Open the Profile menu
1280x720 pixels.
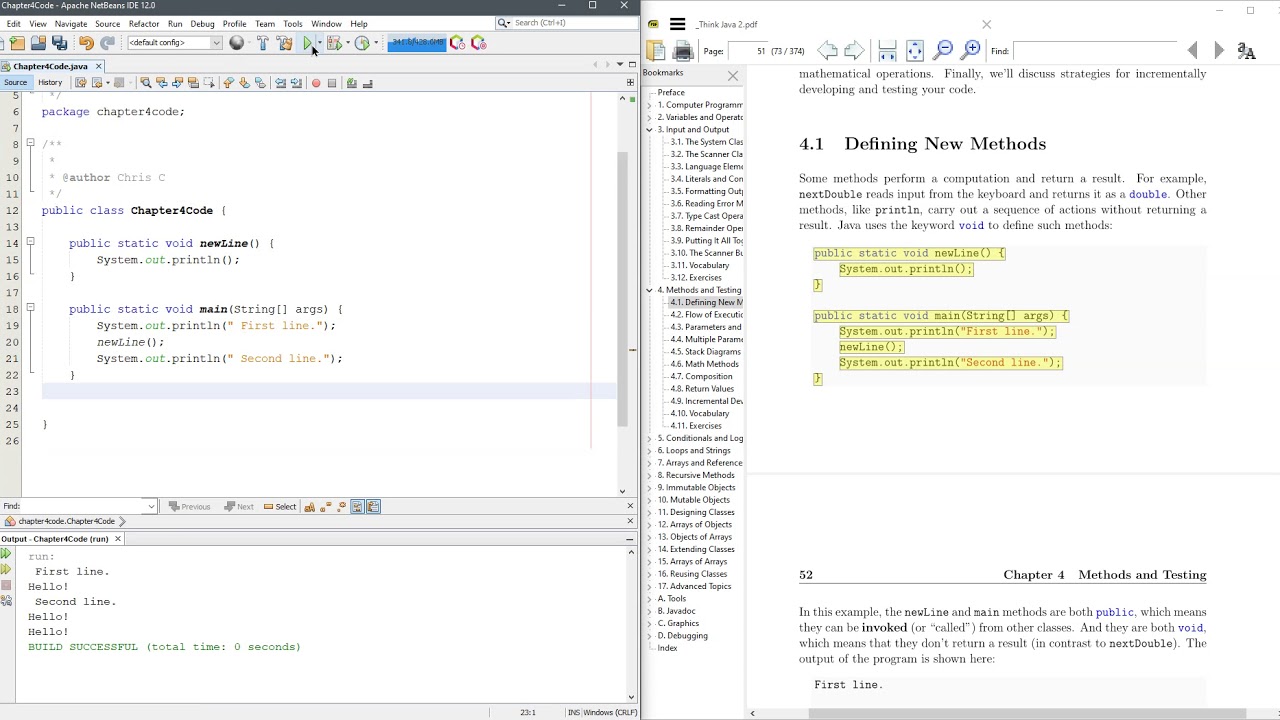[x=235, y=24]
